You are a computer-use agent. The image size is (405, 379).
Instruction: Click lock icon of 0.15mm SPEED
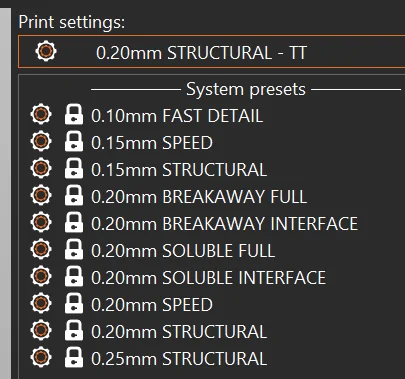tap(74, 141)
